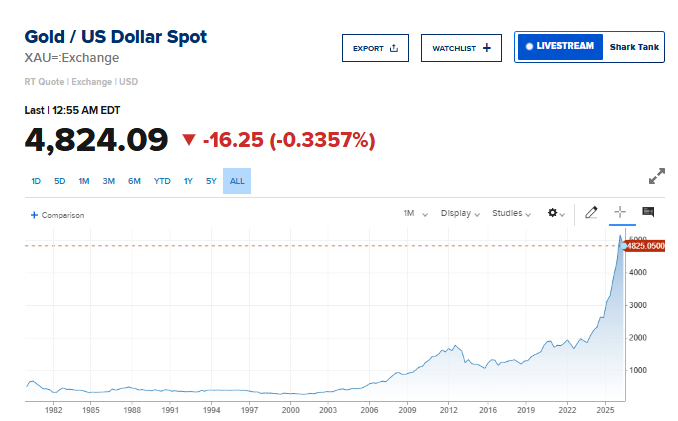This screenshot has height=421, width=678.
Task: Switch to the YTD range
Action: click(162, 181)
